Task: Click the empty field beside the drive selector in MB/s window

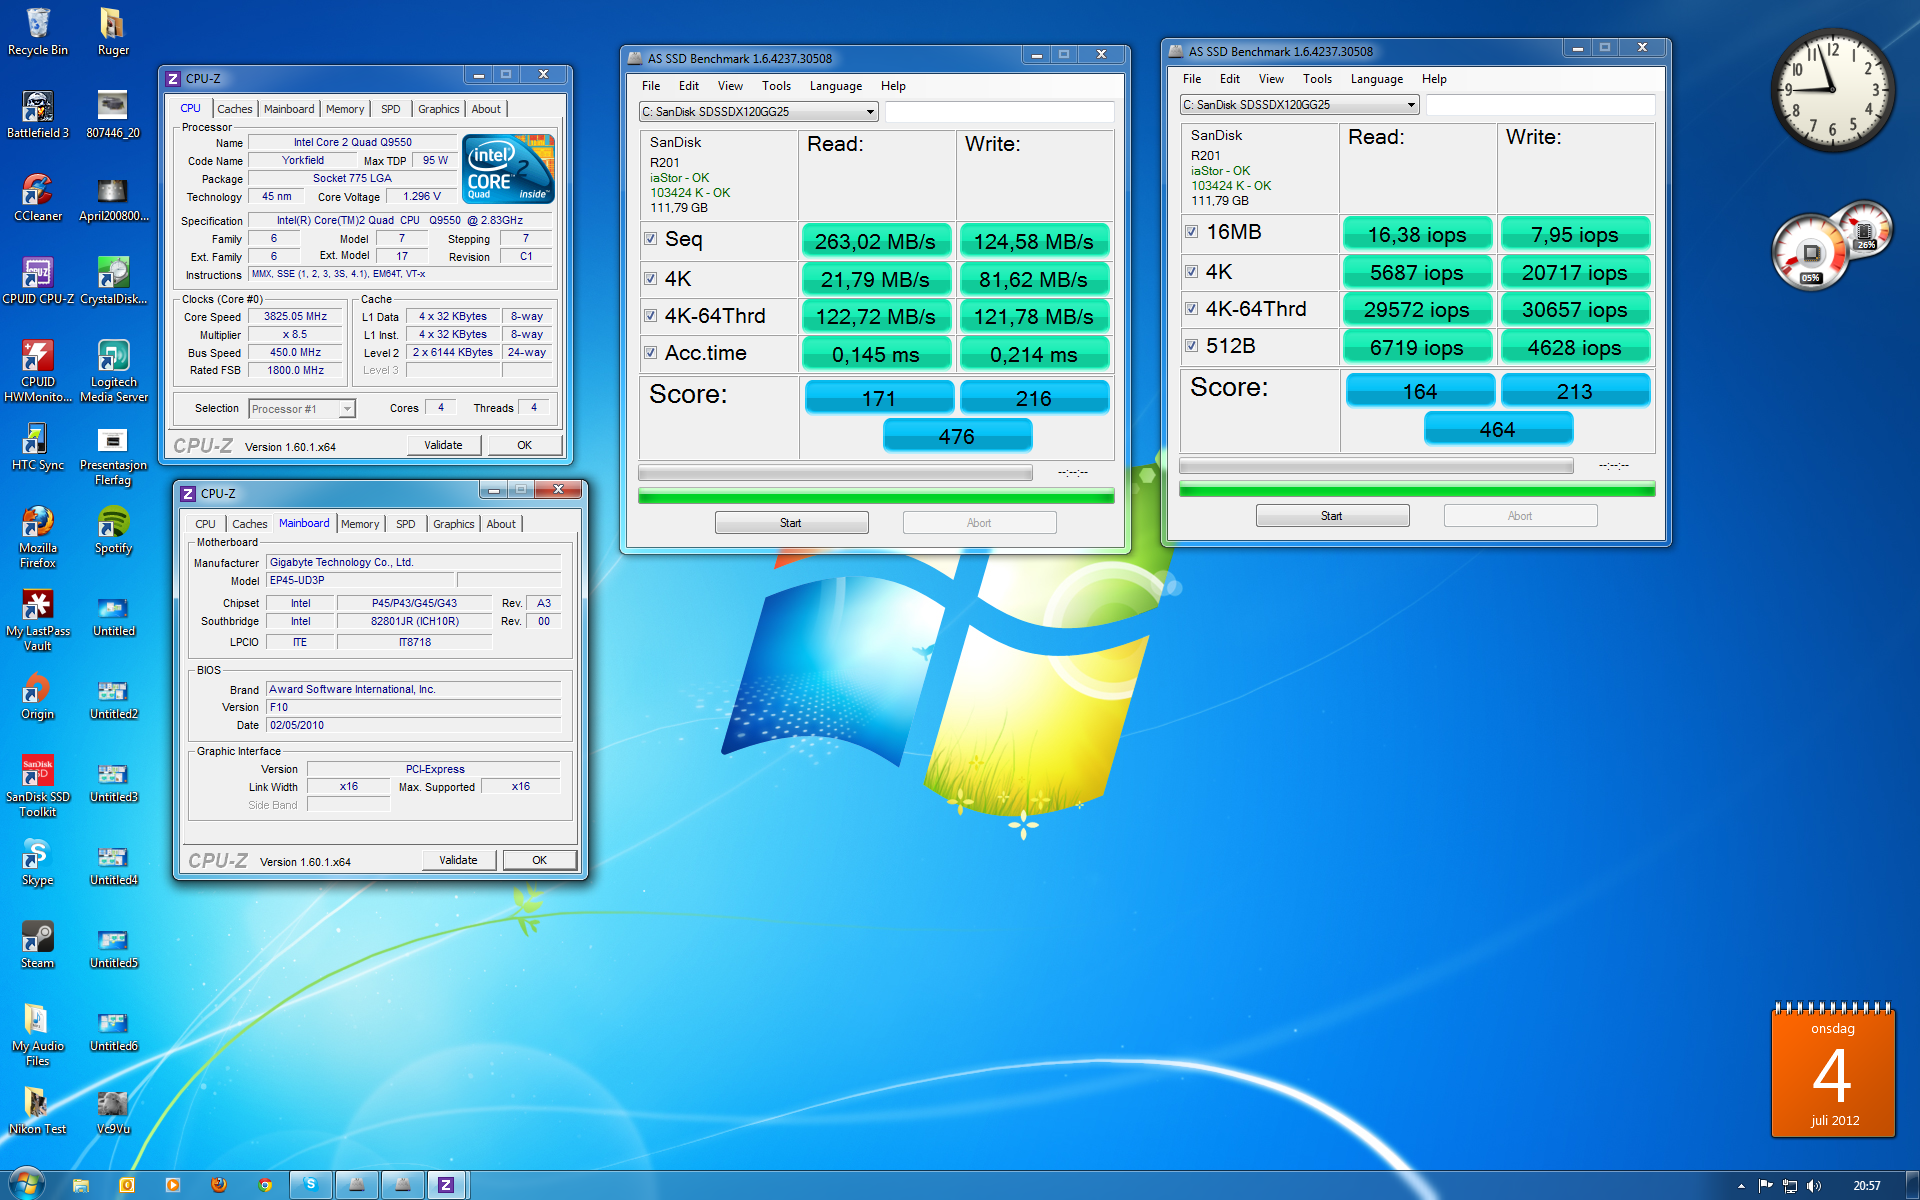Action: coord(999,112)
